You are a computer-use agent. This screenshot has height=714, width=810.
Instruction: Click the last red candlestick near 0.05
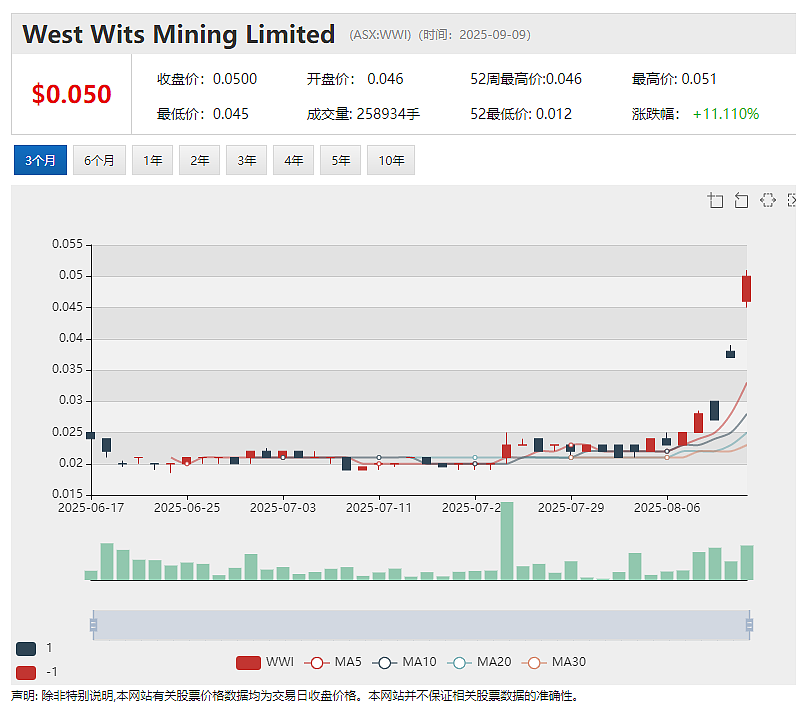coord(746,288)
